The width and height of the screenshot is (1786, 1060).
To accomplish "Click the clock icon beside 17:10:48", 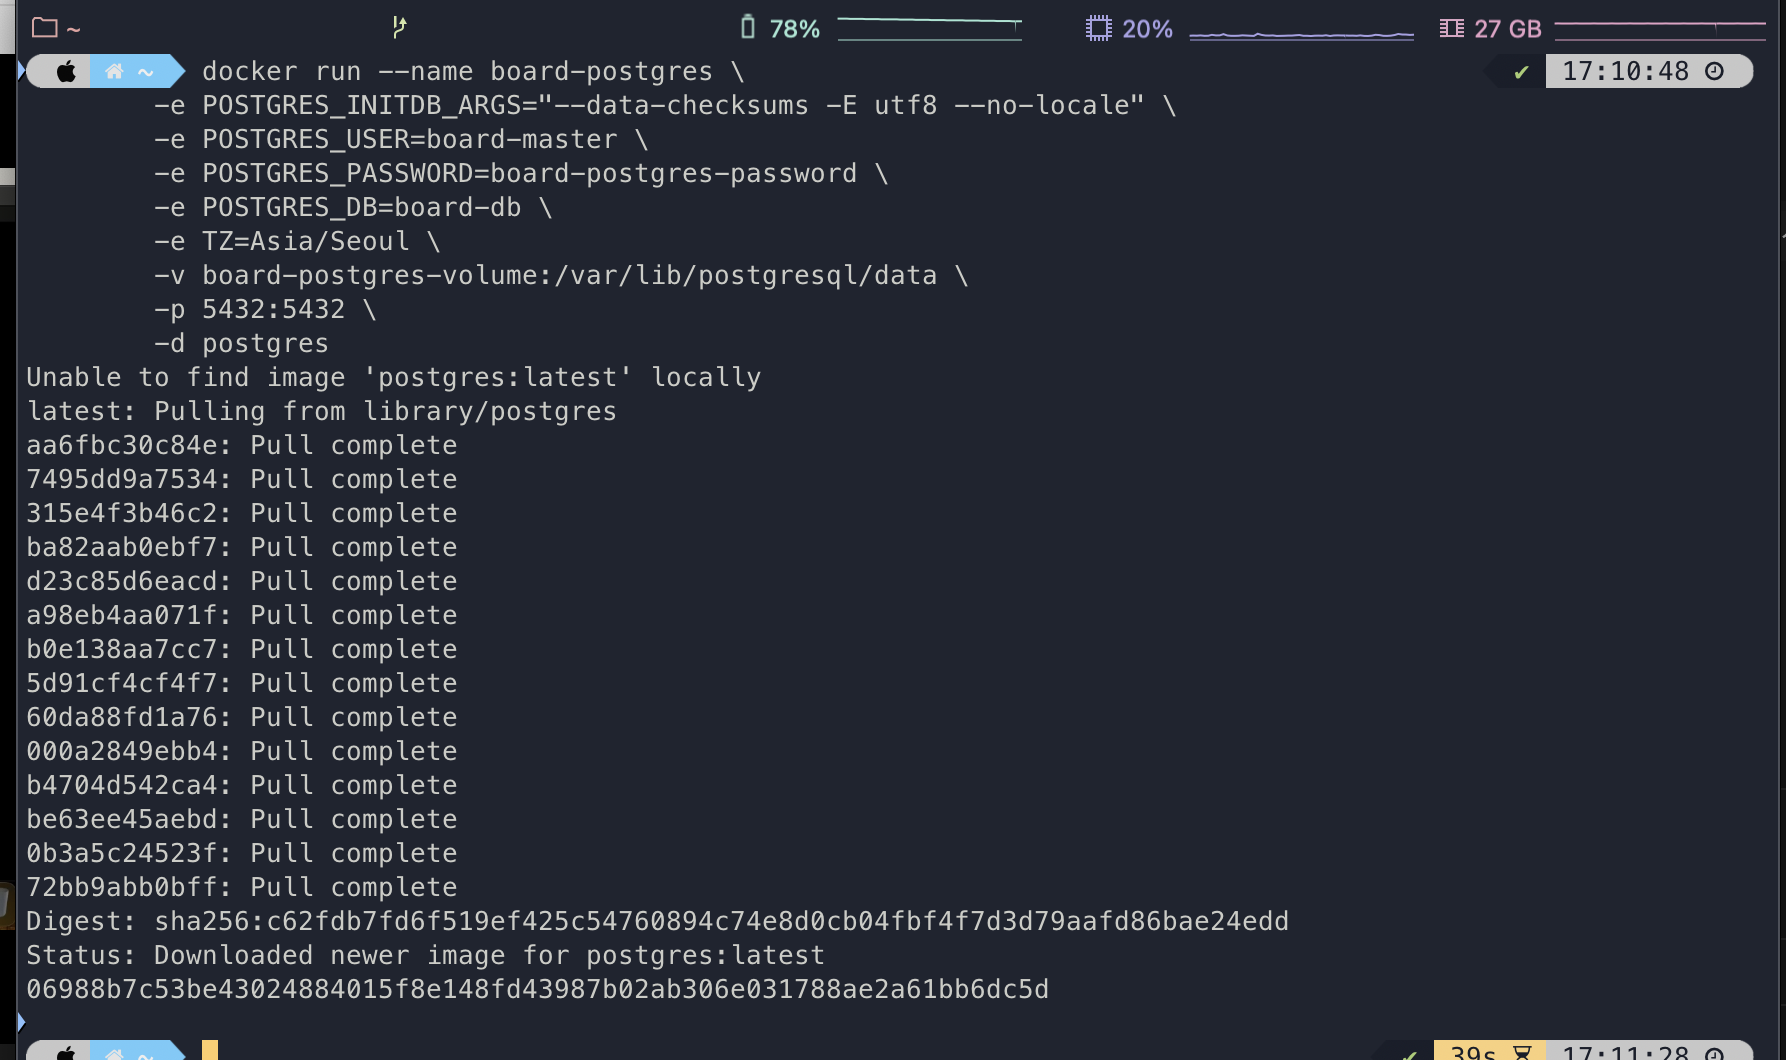I will 1714,71.
